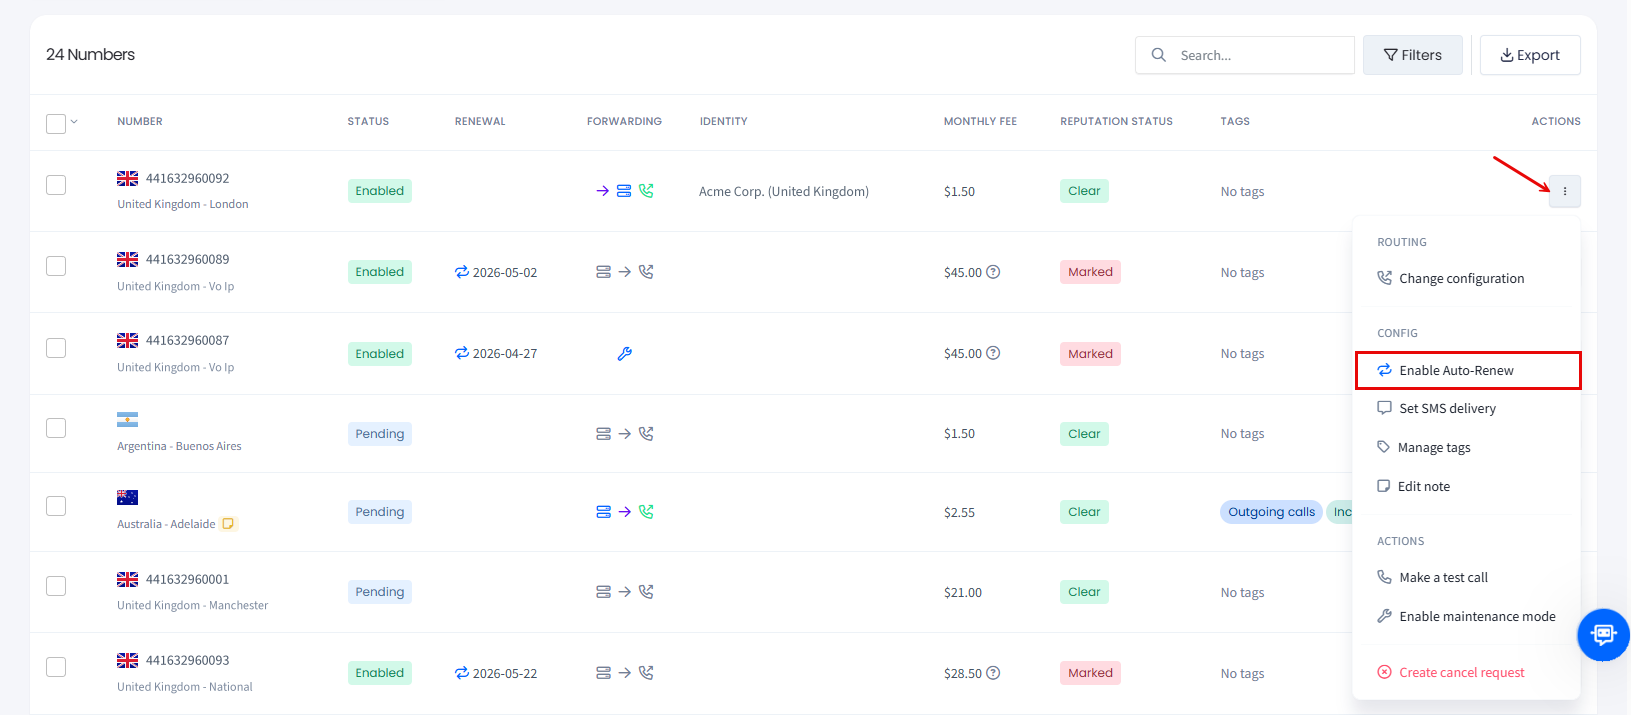Choose Set SMS delivery from the menu

1467,408
